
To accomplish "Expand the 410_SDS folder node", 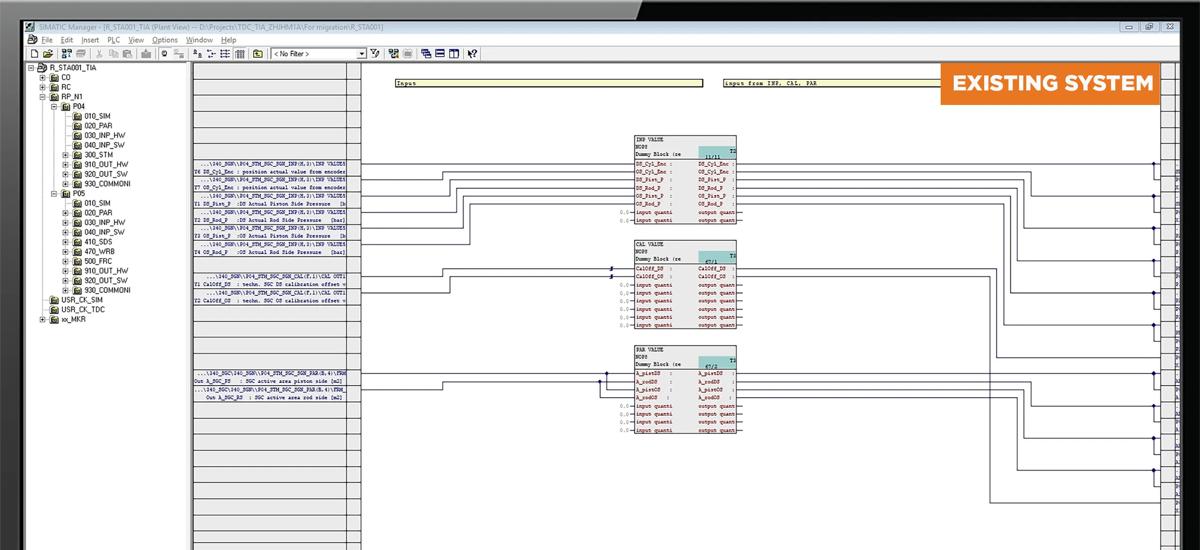I will click(x=65, y=242).
